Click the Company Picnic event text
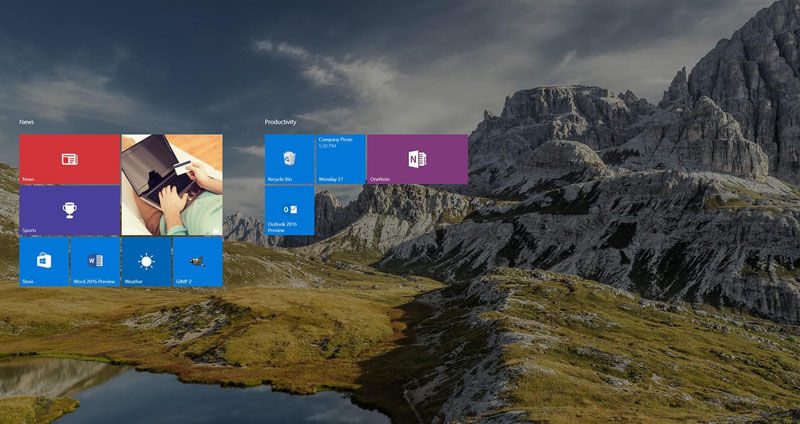800x424 pixels. (336, 141)
